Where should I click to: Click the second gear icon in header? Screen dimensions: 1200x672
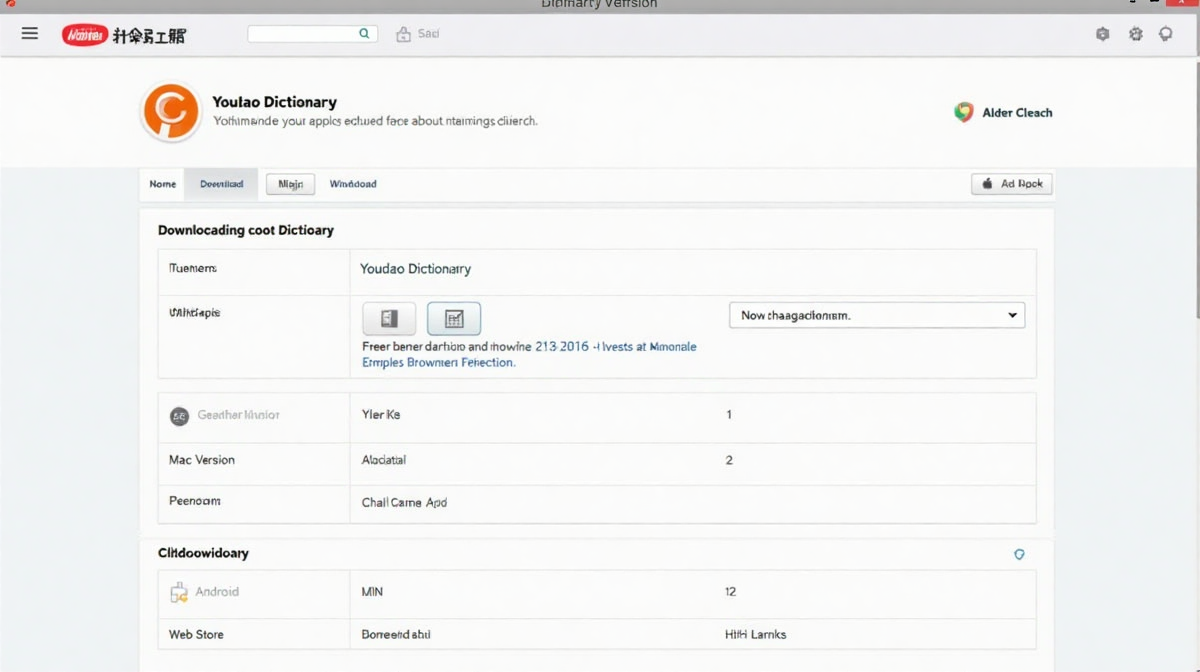click(1135, 34)
